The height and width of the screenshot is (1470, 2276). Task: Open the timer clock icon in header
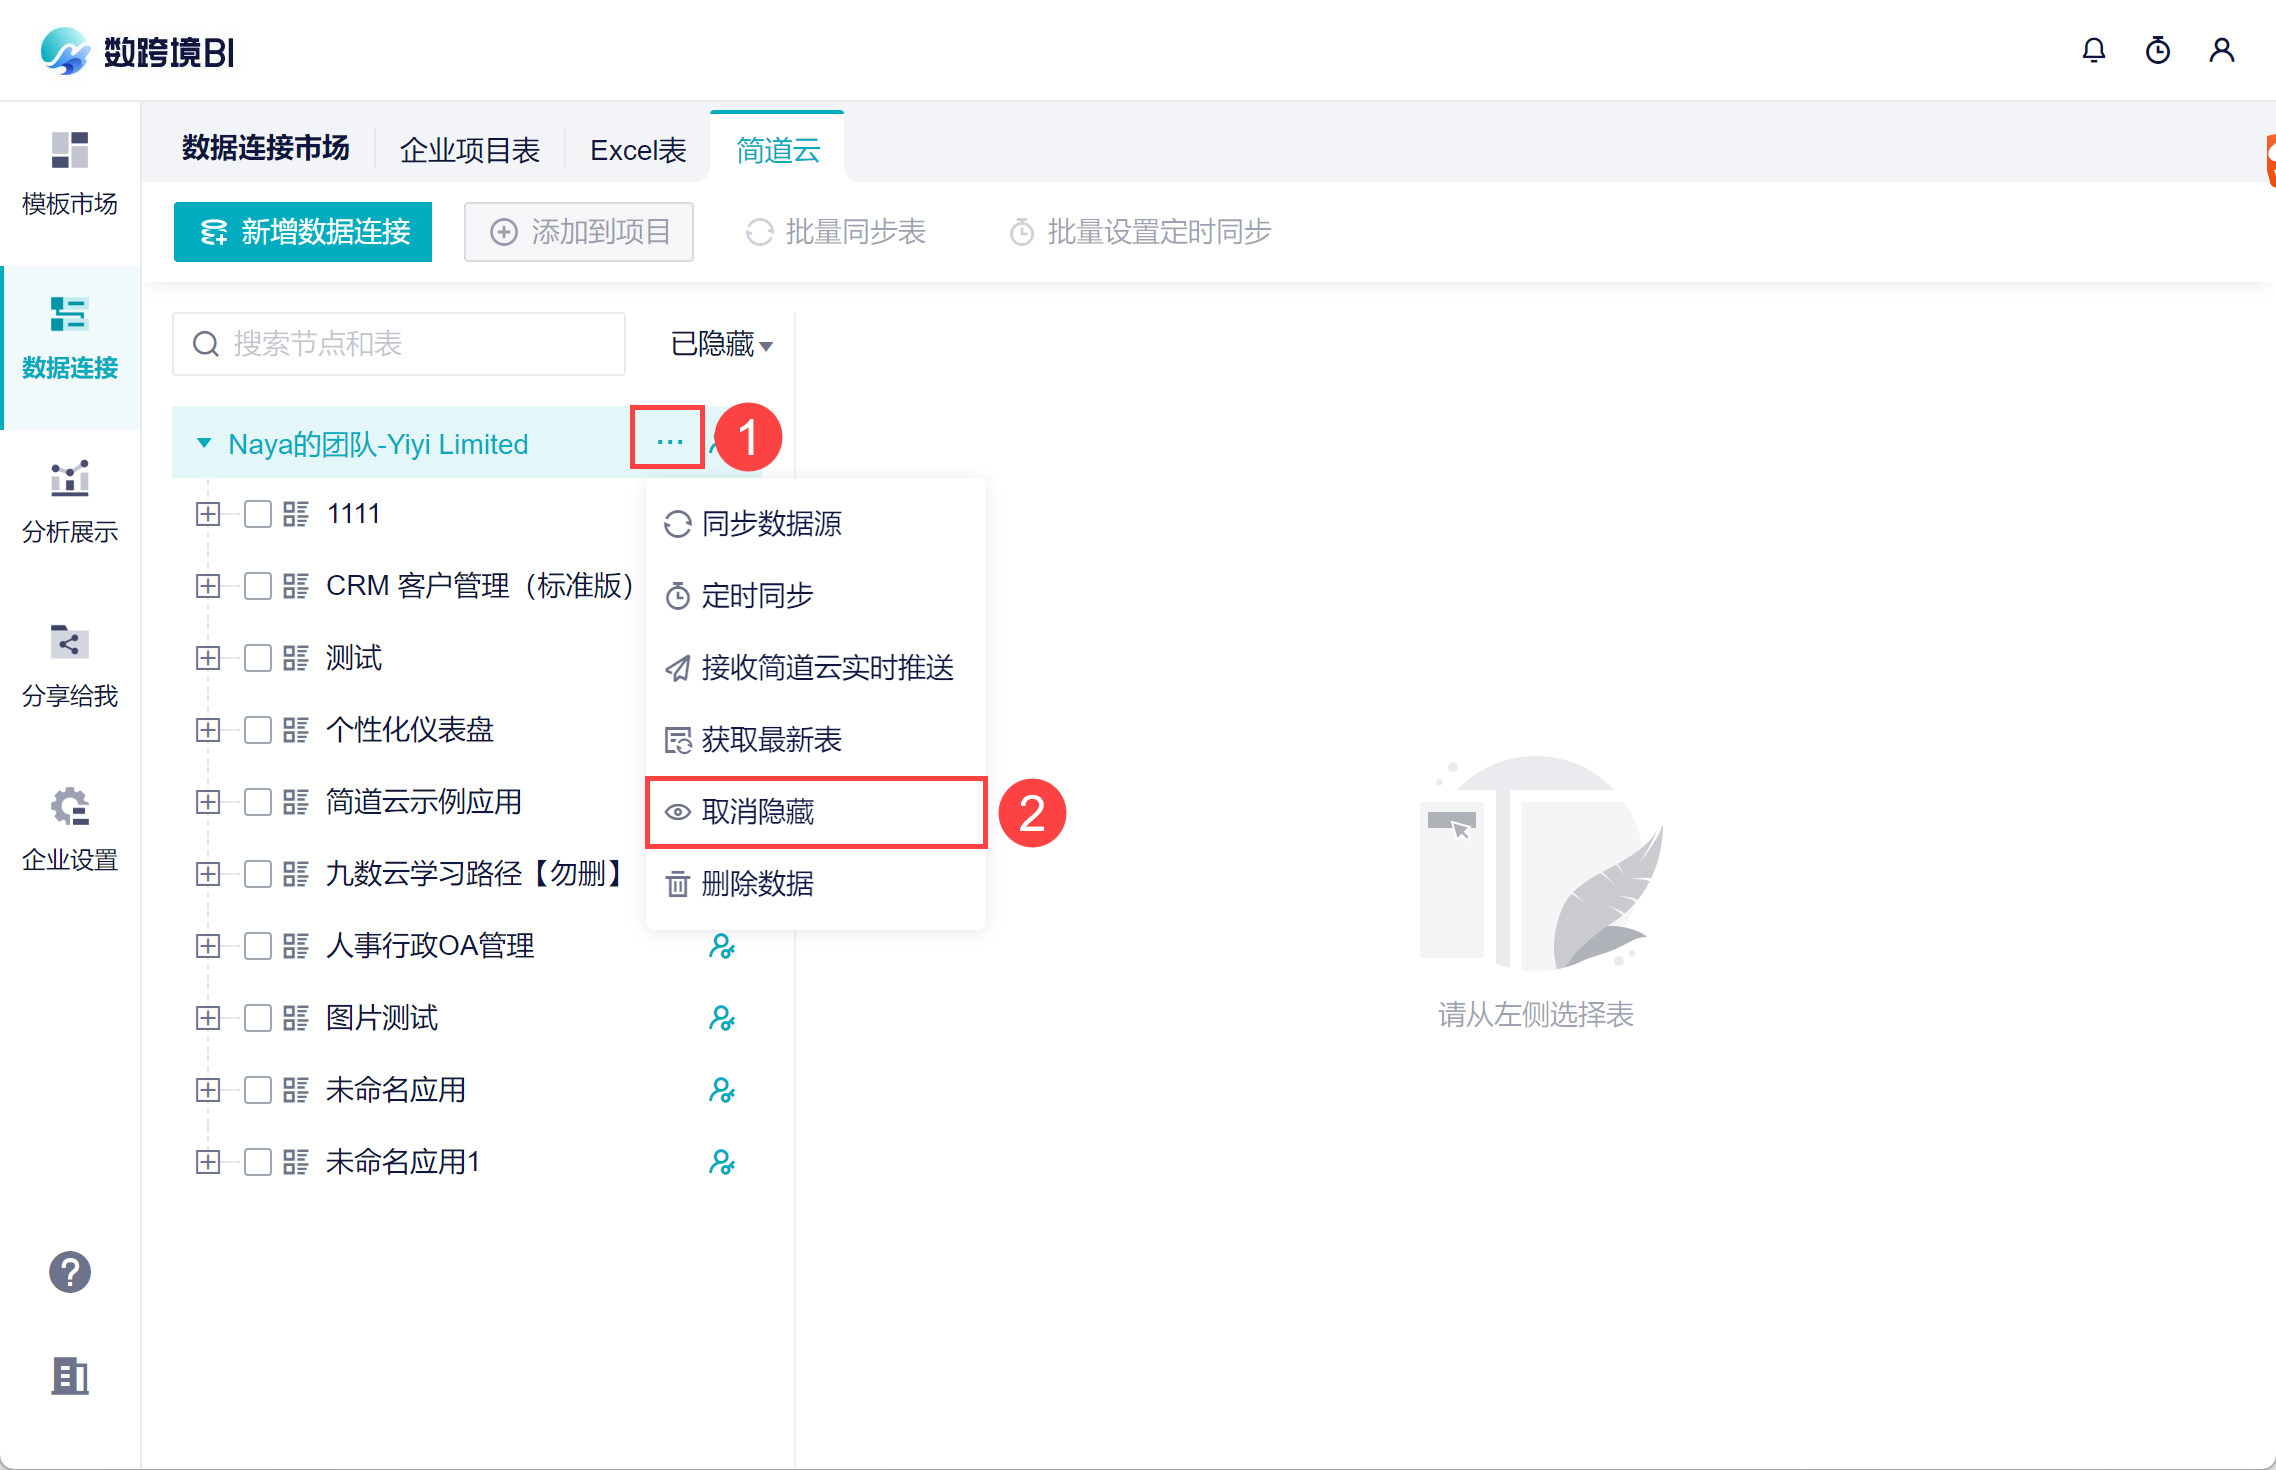click(2157, 50)
